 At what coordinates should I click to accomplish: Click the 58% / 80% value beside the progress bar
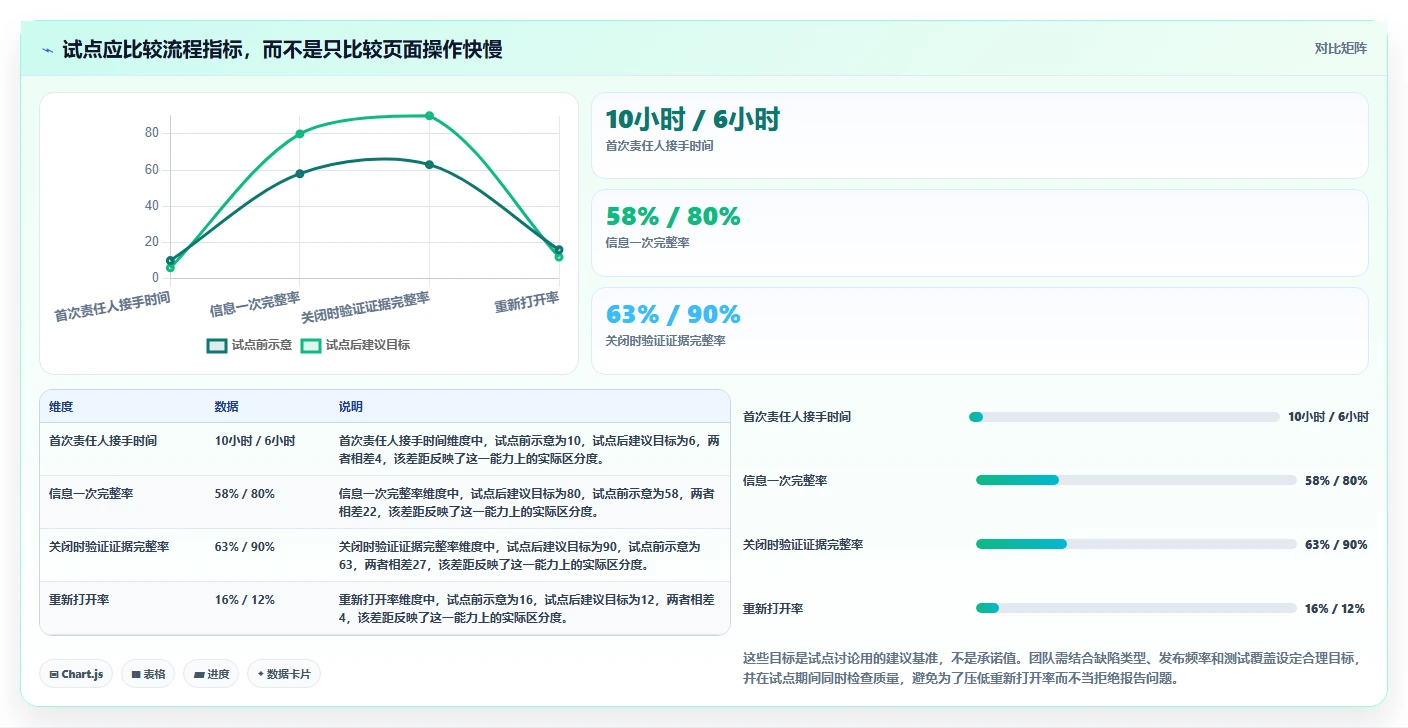tap(1336, 481)
